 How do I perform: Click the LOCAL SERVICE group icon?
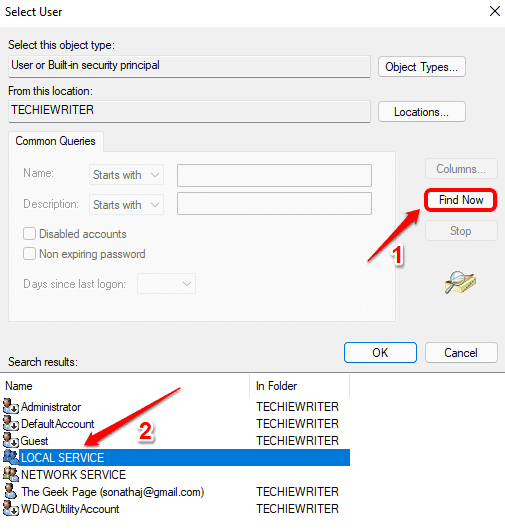[x=11, y=457]
